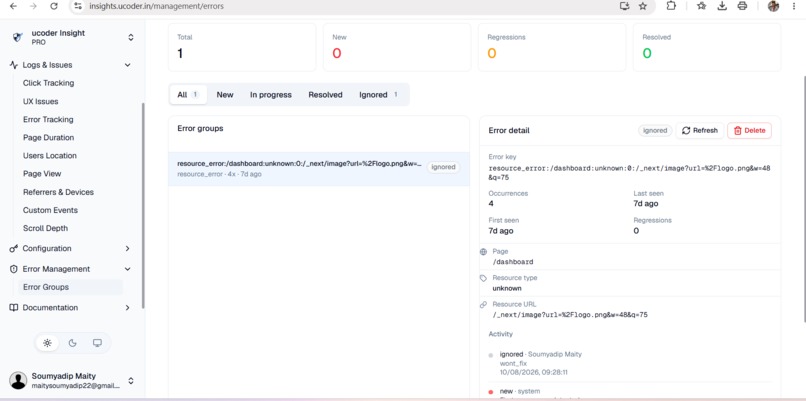Open Click Tracking in the sidebar
Screen dimensions: 806x401
coord(48,83)
